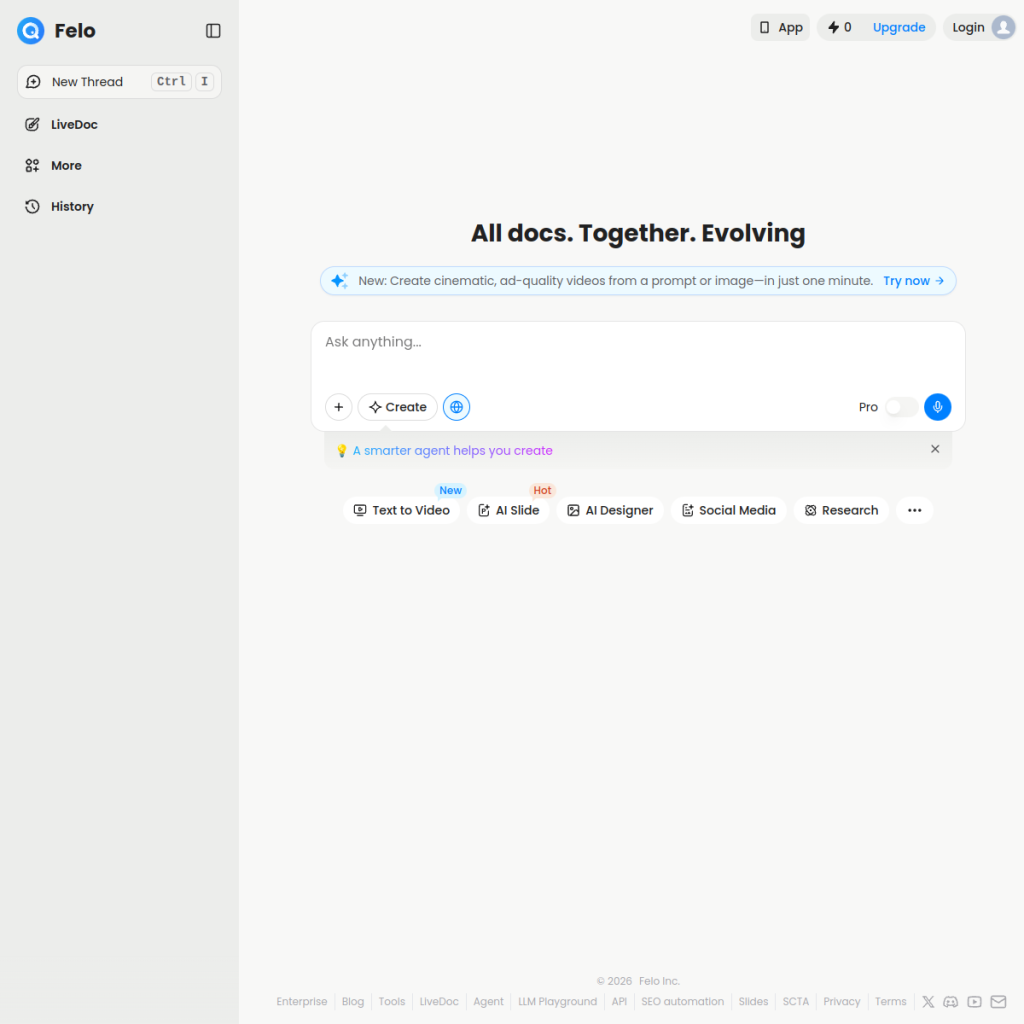Select the AI Designer chip
Image resolution: width=1024 pixels, height=1024 pixels.
(x=610, y=510)
